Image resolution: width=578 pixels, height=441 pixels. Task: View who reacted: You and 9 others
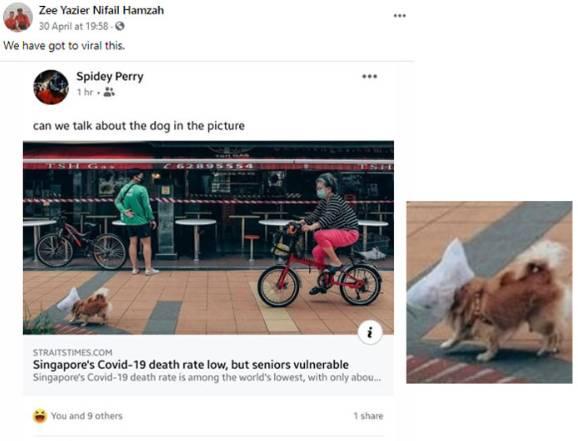[87, 416]
